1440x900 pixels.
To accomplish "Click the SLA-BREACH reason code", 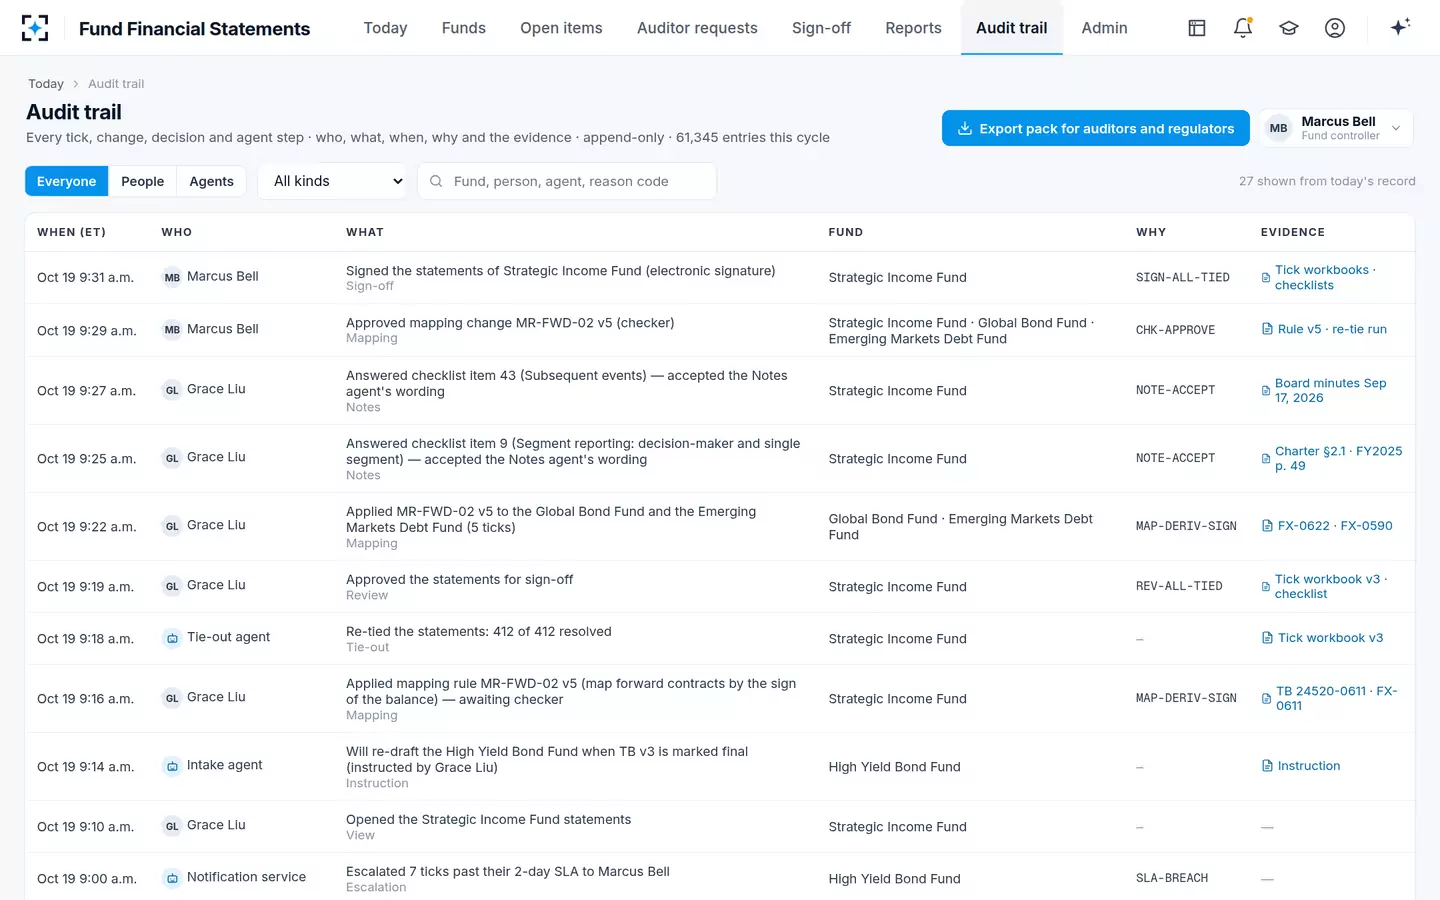I will [x=1172, y=878].
